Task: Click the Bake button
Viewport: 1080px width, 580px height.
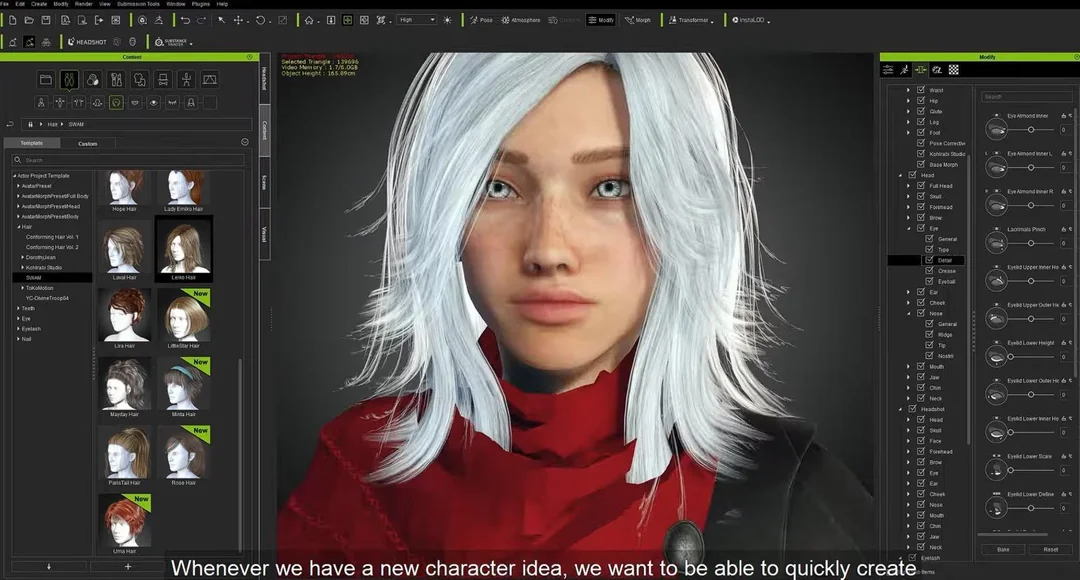Action: (1003, 549)
